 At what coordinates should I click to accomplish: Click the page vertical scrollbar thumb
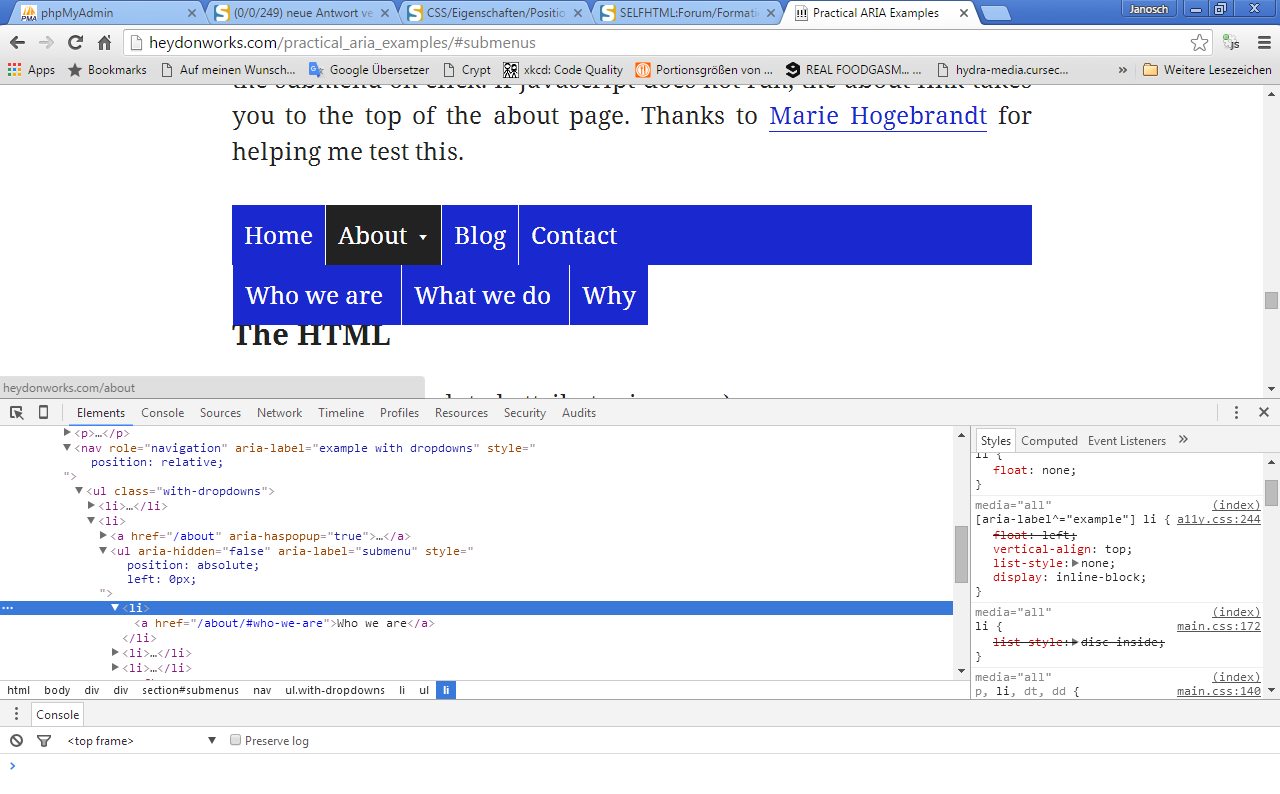pos(1271,300)
